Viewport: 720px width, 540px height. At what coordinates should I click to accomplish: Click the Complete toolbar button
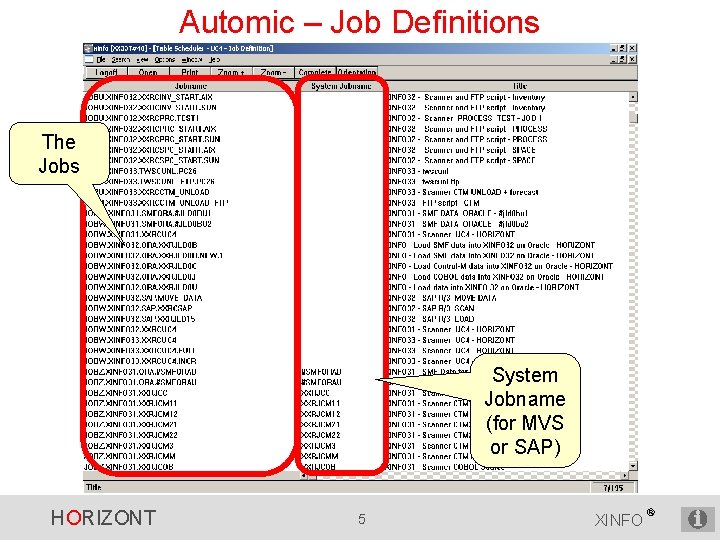click(315, 72)
